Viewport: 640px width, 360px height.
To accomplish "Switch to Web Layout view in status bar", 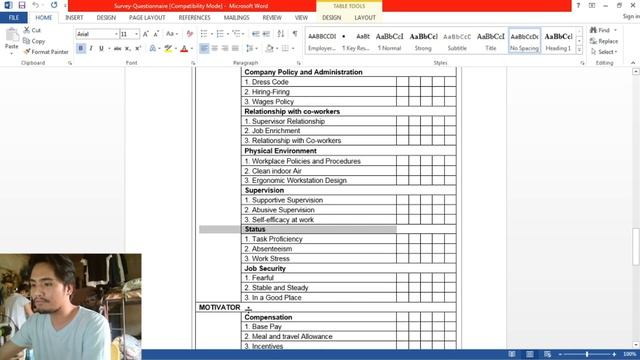I will coord(547,354).
